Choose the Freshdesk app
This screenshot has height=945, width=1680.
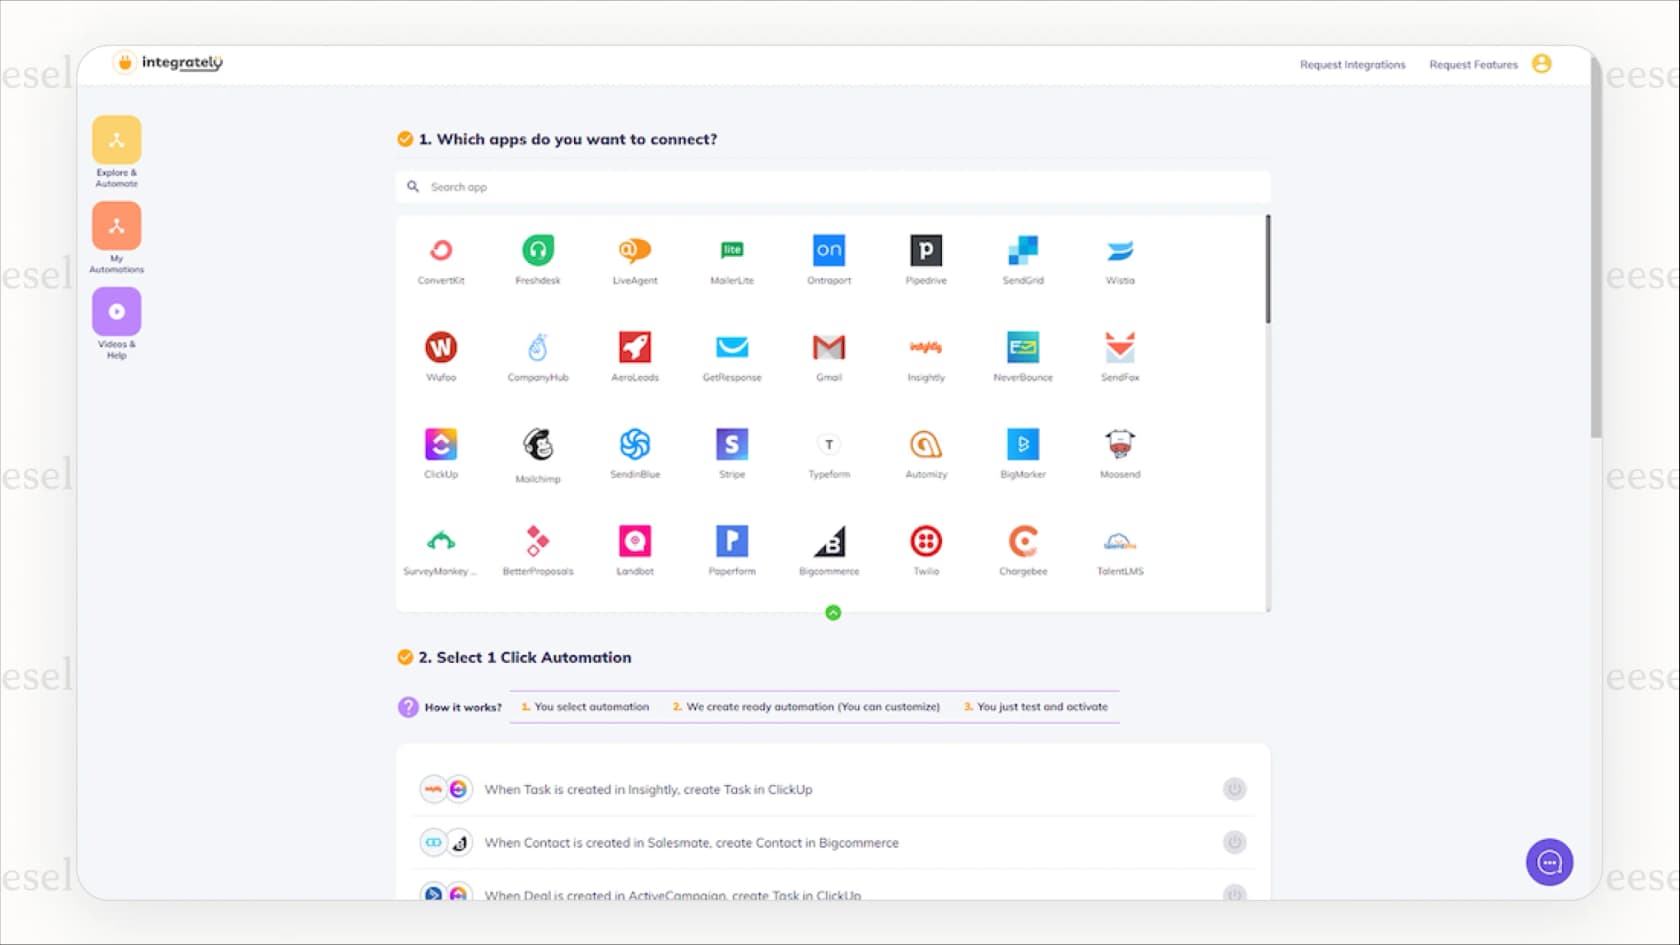pos(538,250)
